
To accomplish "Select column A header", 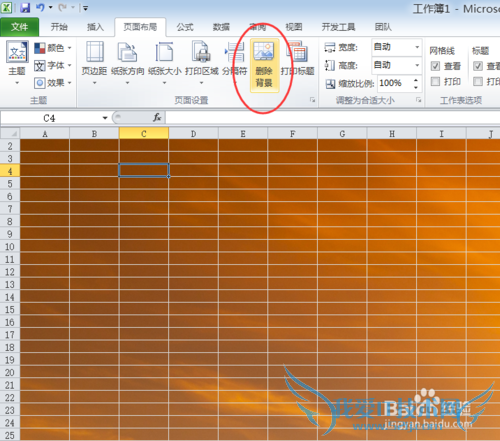I will tap(45, 134).
